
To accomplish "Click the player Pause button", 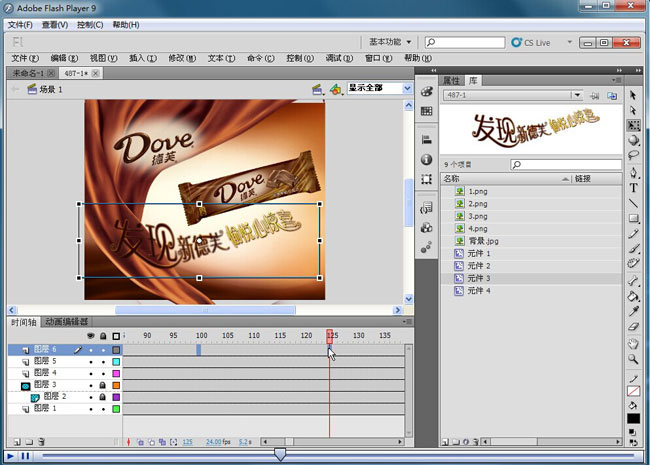I will pyautogui.click(x=25, y=456).
